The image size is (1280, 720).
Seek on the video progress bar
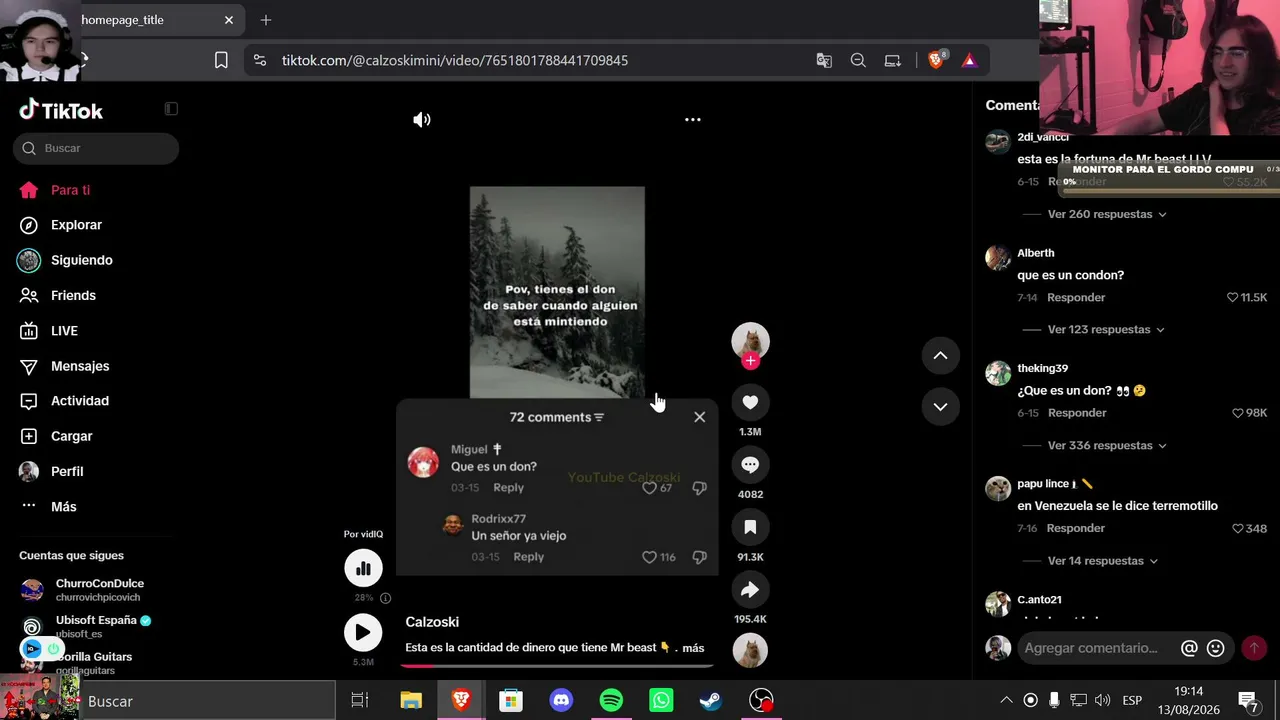click(558, 665)
